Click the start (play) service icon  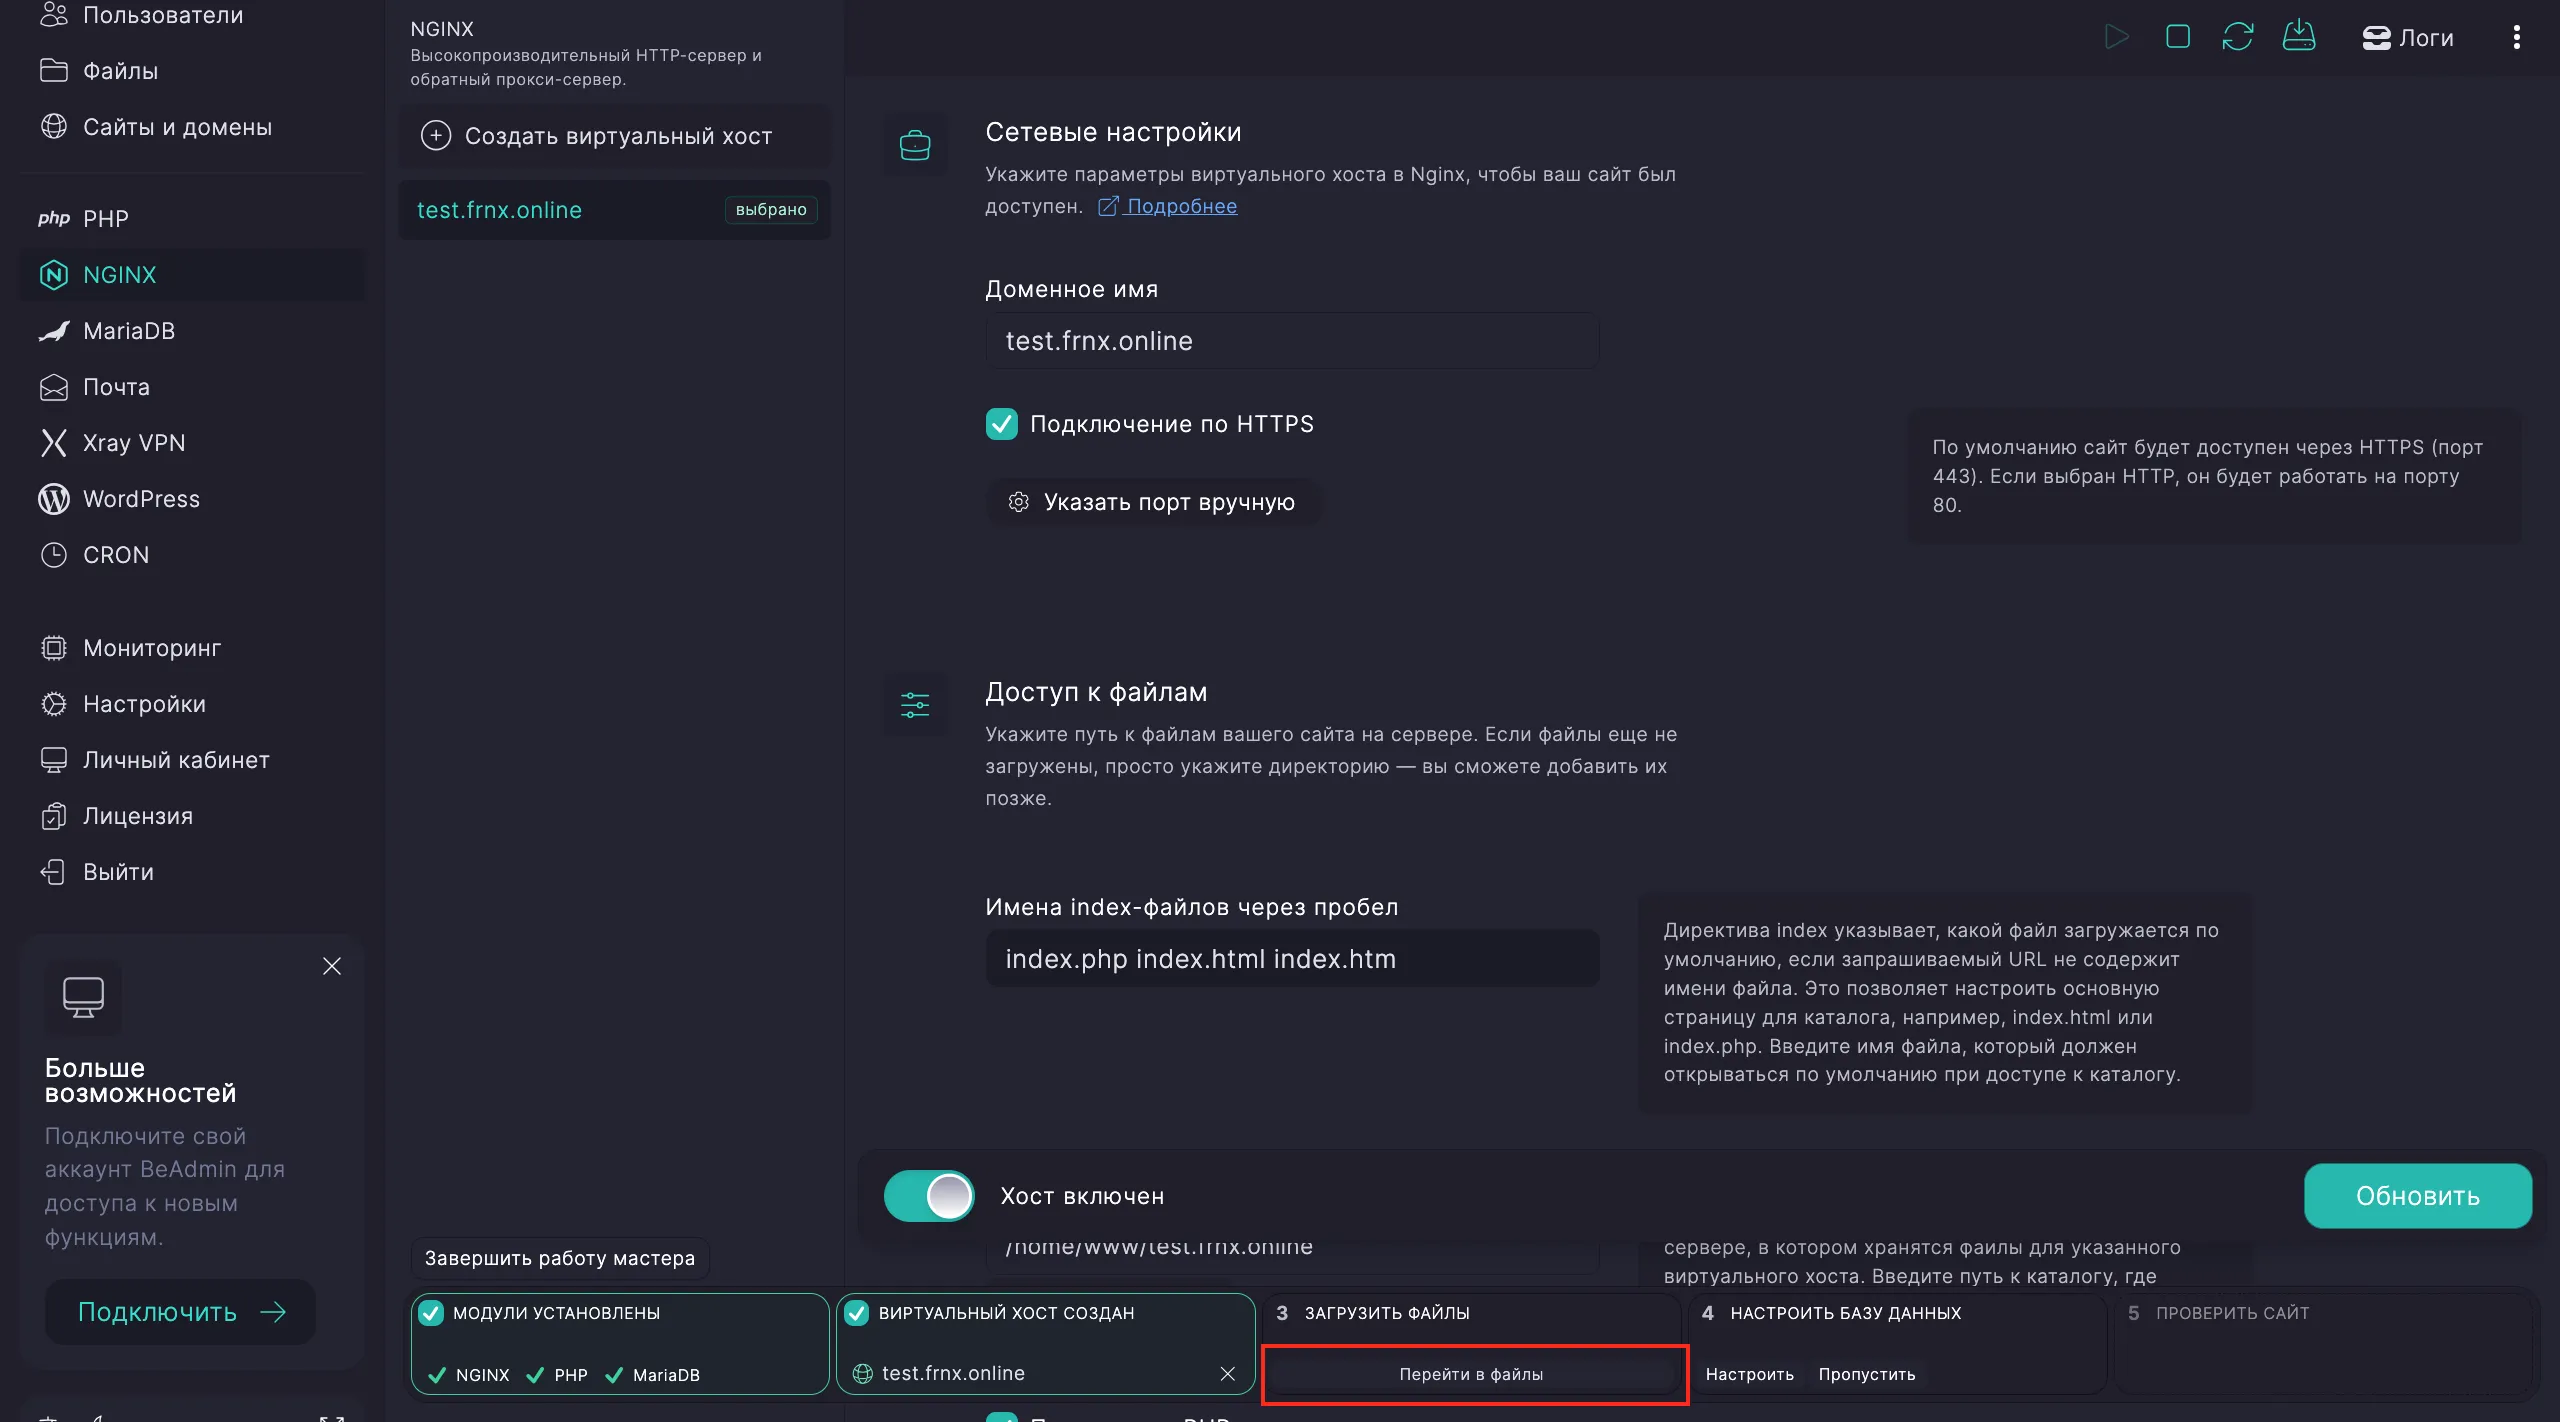[x=2116, y=37]
